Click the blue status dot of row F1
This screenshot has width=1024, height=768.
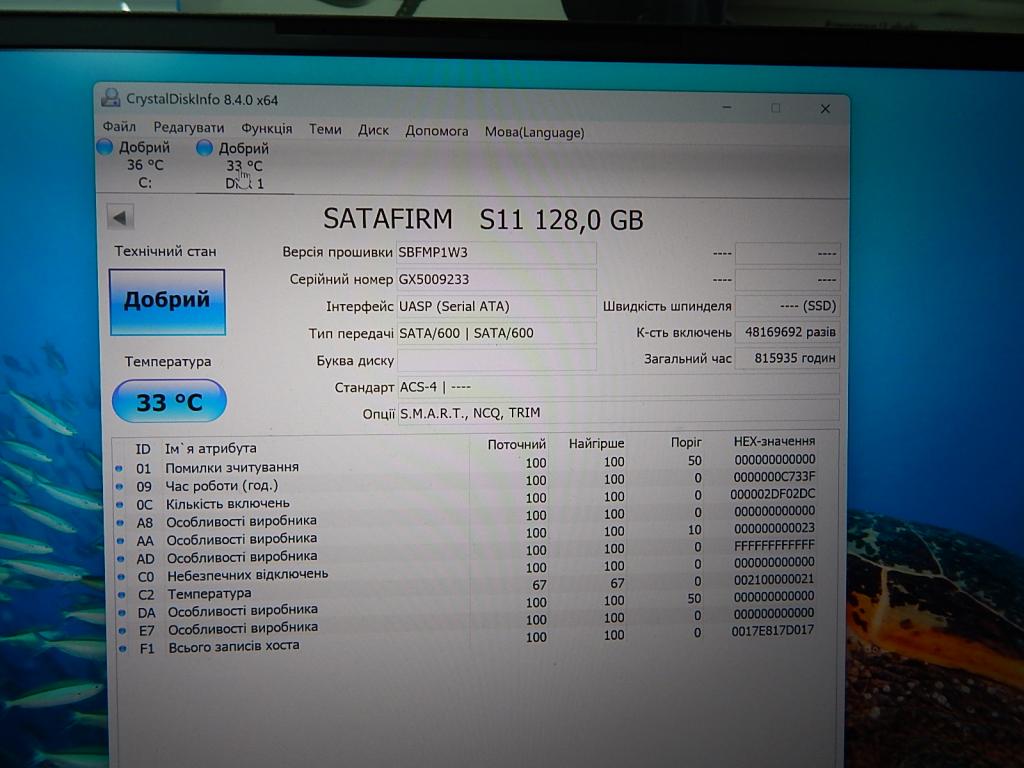coord(122,649)
